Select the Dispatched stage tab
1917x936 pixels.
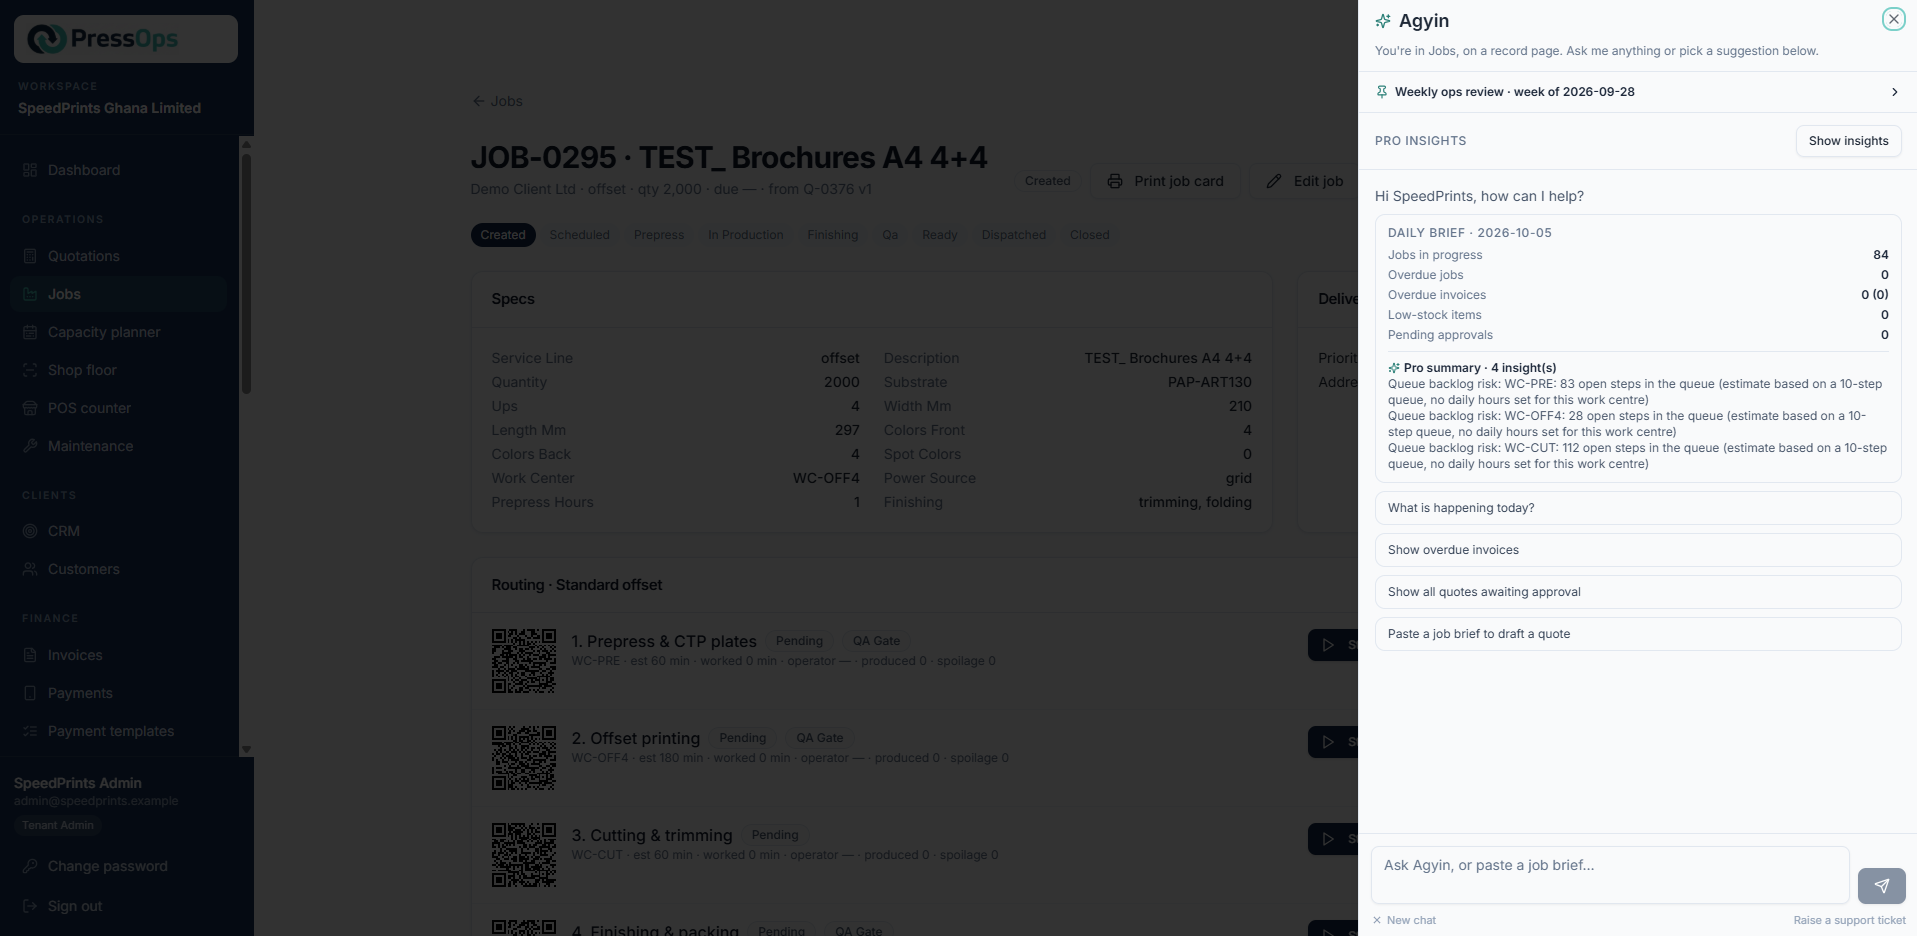point(1014,235)
